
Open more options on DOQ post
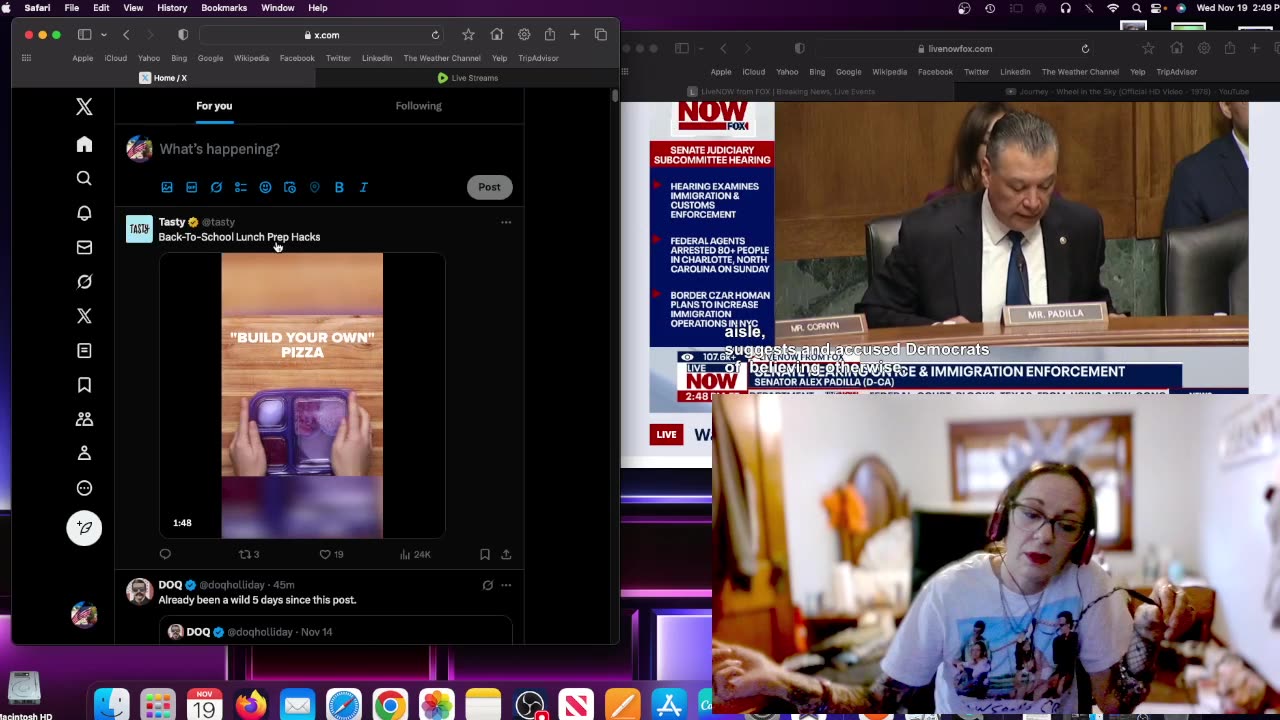coord(506,585)
